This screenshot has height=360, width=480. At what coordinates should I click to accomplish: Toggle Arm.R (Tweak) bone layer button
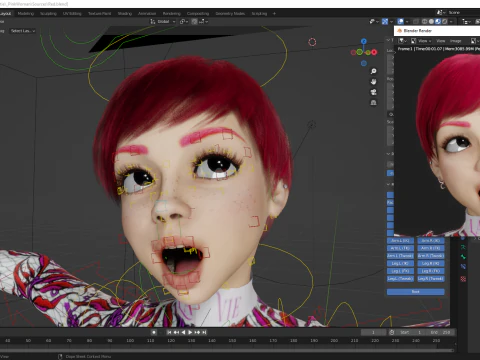point(431,256)
